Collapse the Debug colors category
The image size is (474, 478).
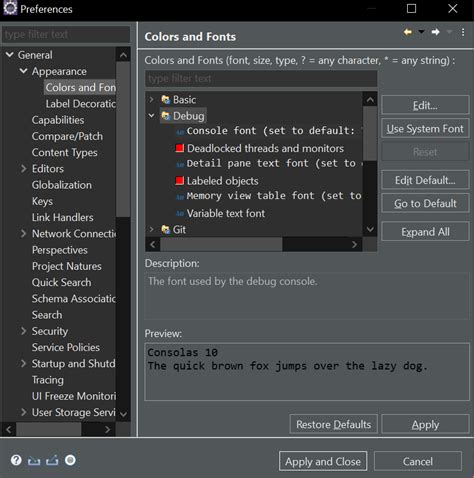pos(152,116)
